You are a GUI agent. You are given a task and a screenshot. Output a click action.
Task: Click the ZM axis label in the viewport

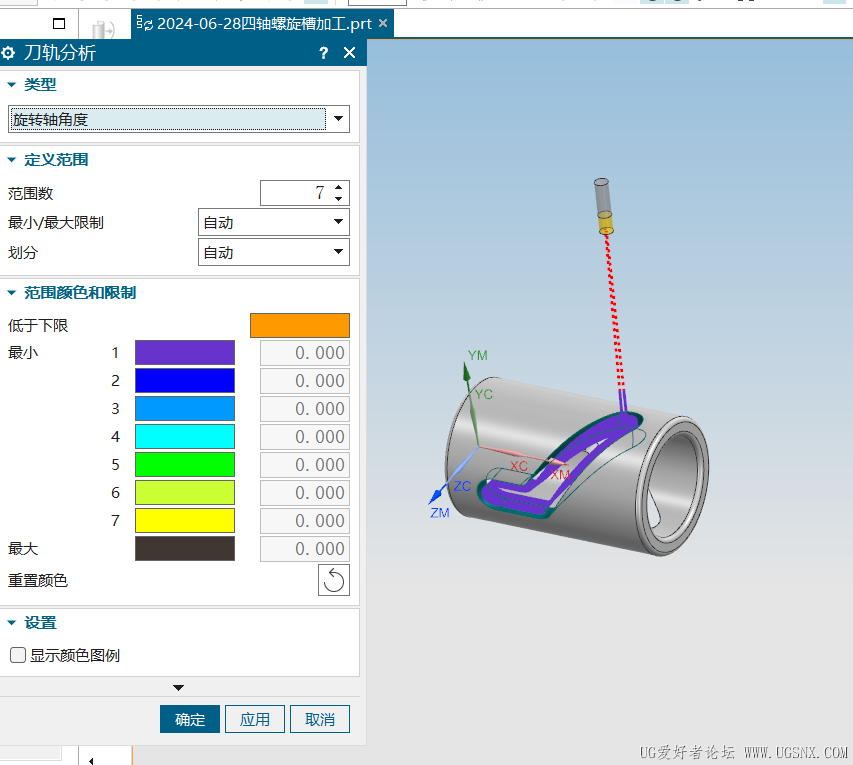click(440, 513)
